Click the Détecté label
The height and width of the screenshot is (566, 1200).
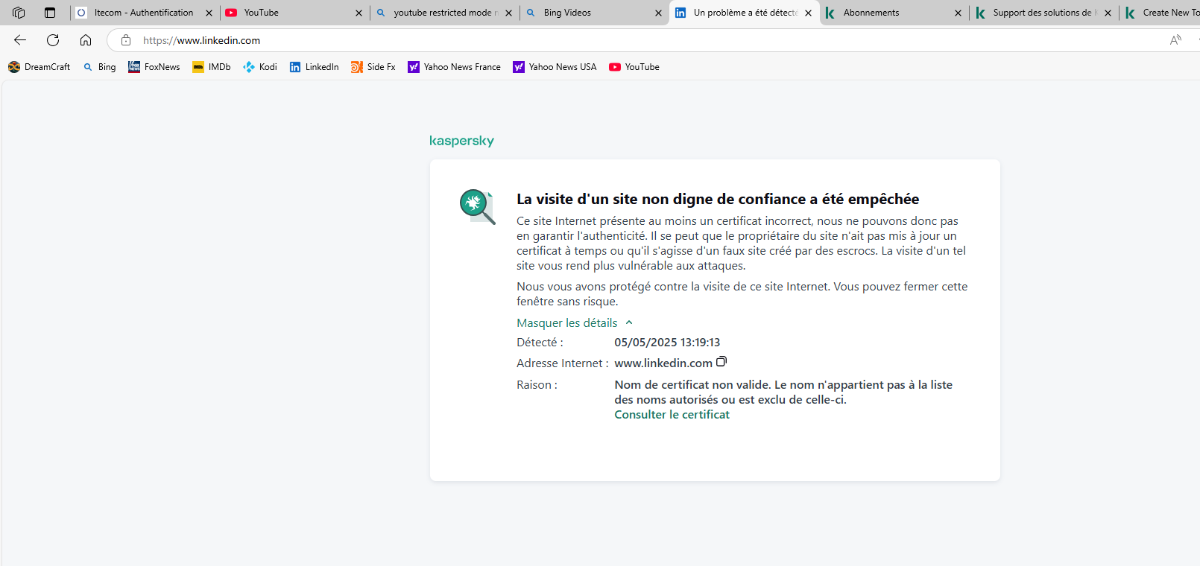coord(540,342)
